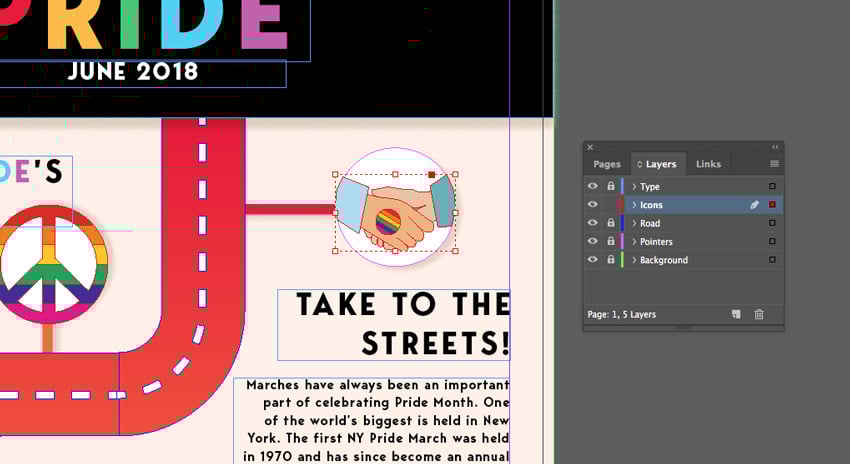Click the 'TAKE TO THE STREETS!' text frame
The height and width of the screenshot is (464, 850).
pyautogui.click(x=394, y=325)
